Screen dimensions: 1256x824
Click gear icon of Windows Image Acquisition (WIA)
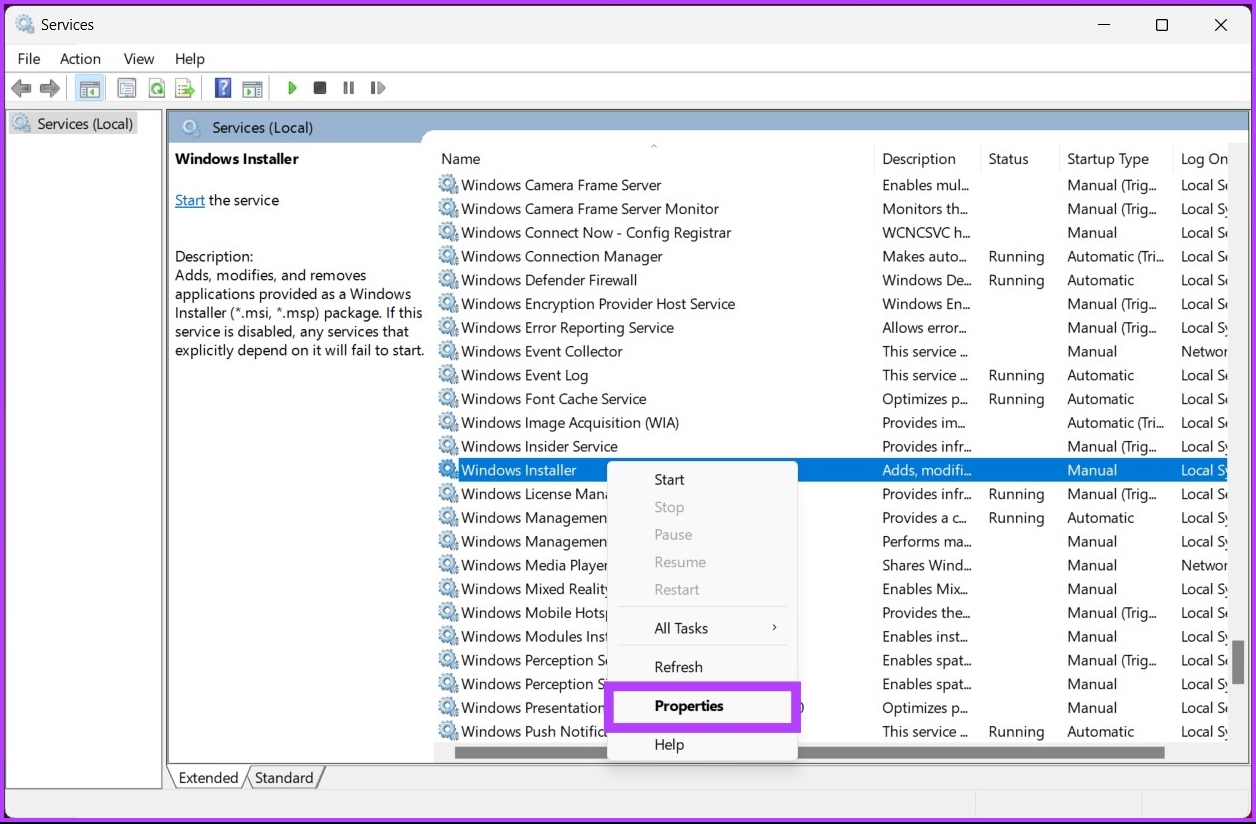click(x=448, y=422)
